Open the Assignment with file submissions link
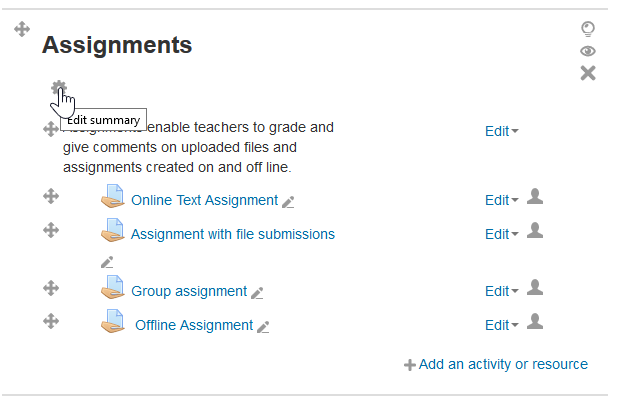The width and height of the screenshot is (620, 400). coord(233,234)
